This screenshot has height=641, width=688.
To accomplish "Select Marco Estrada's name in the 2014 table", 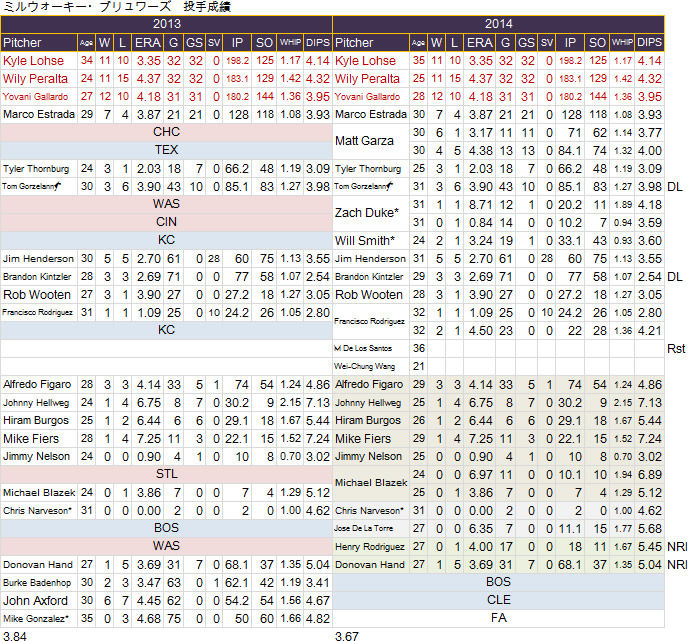I will [371, 115].
